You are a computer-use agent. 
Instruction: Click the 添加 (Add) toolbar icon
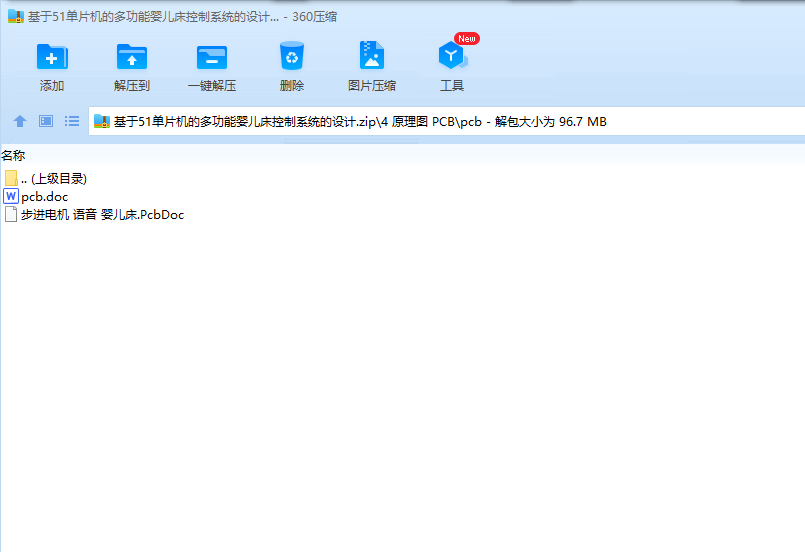pyautogui.click(x=52, y=56)
